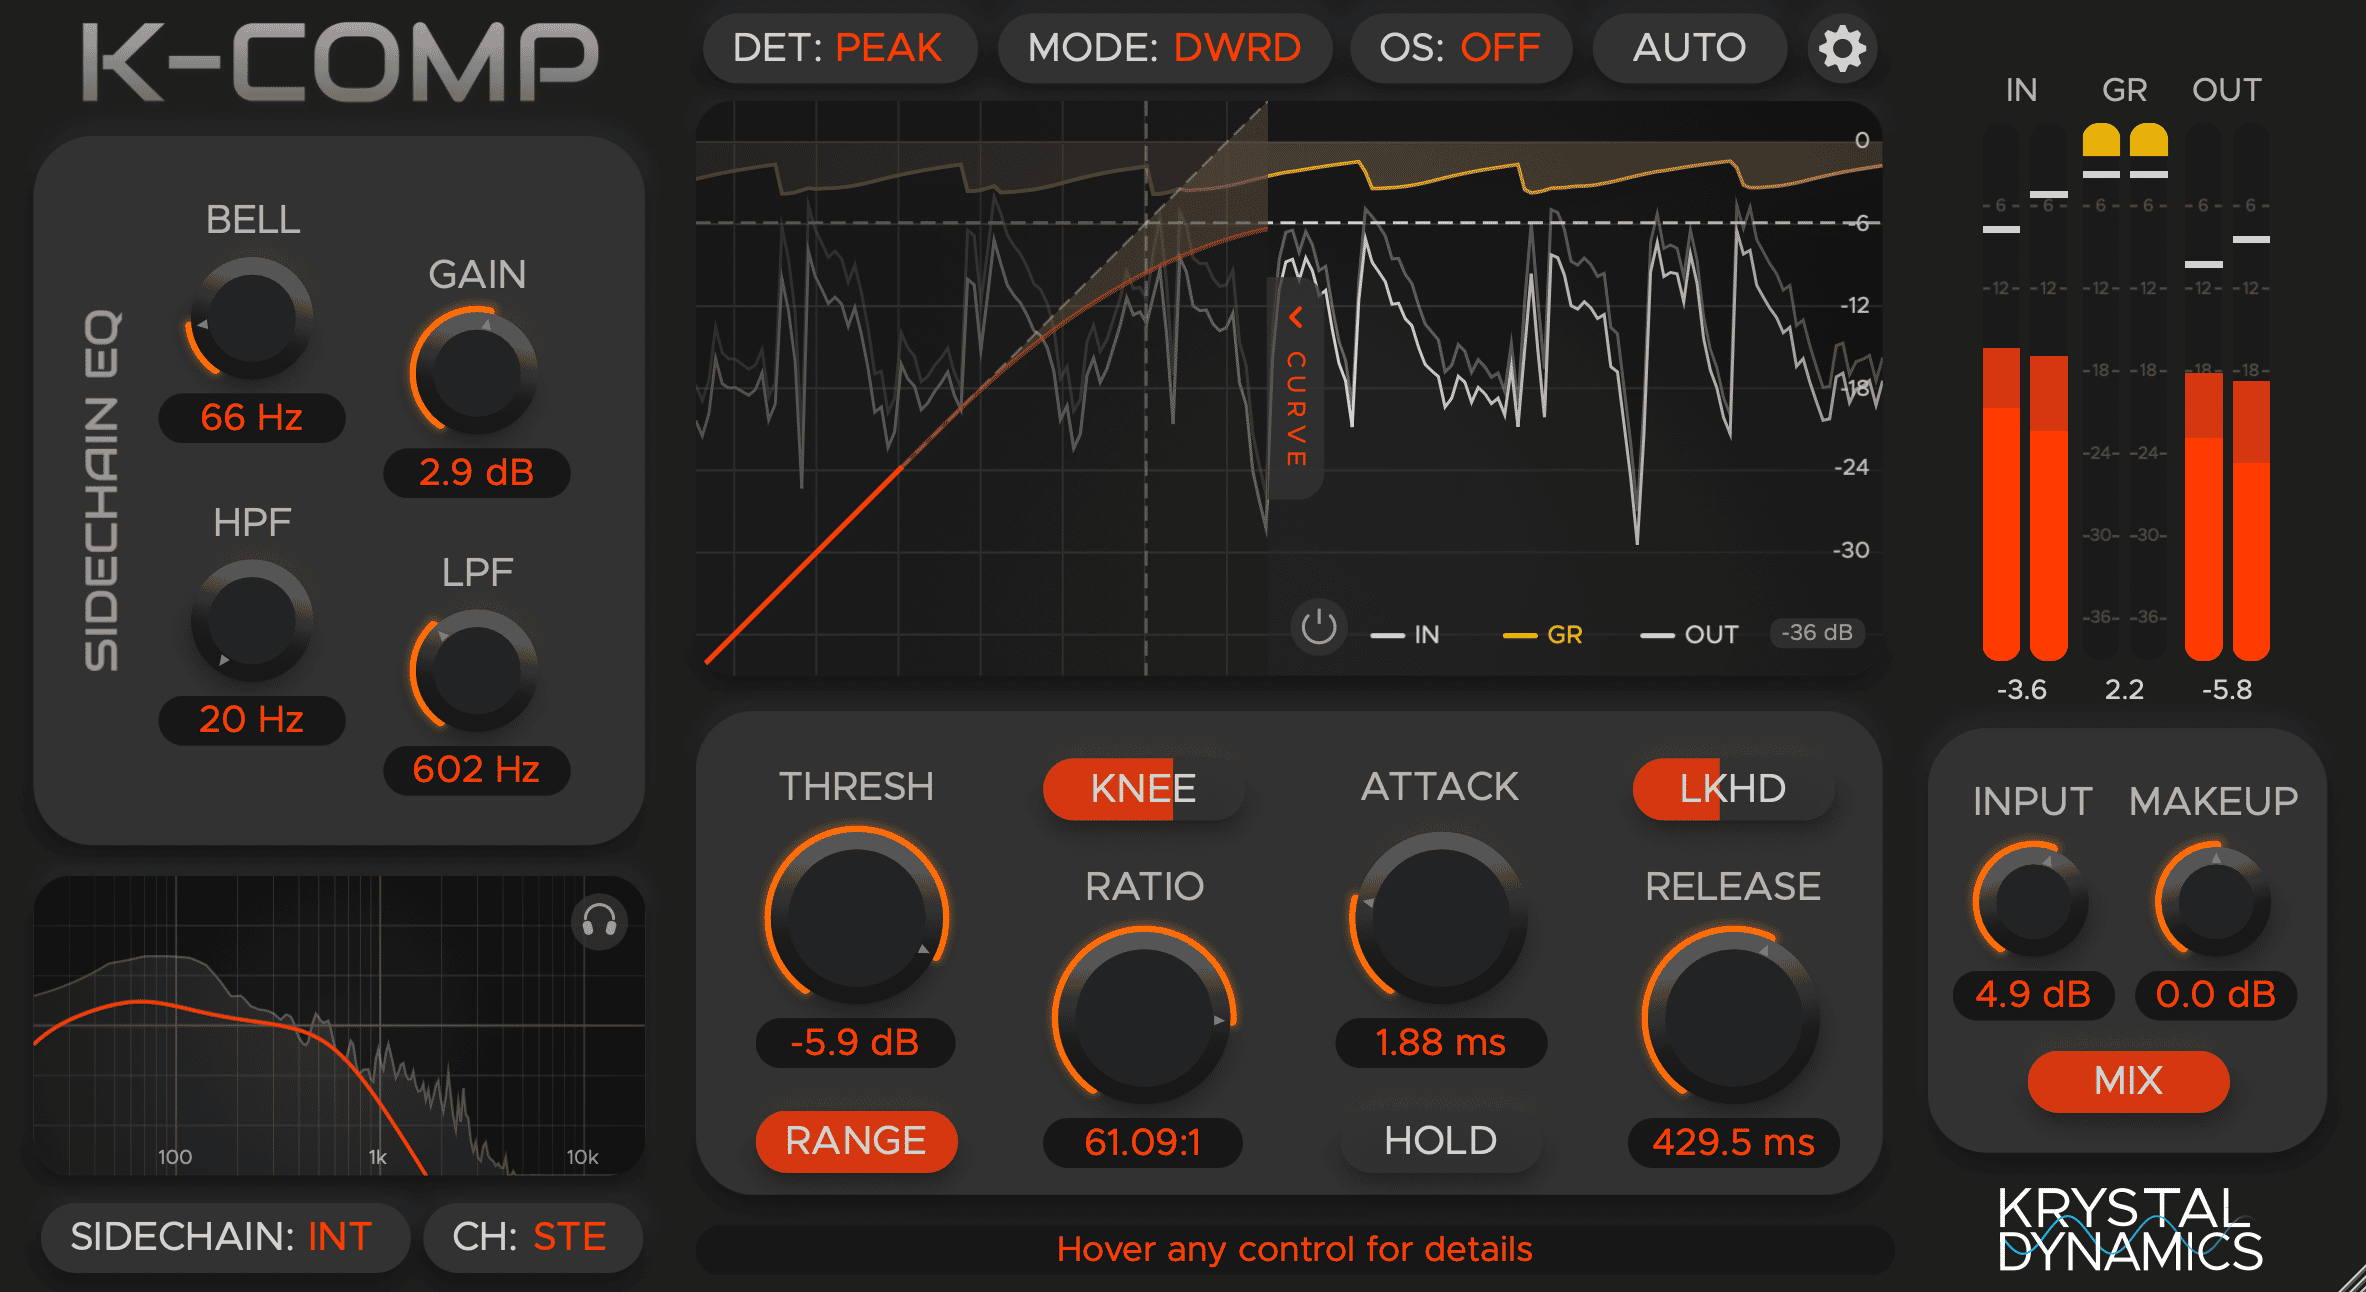The image size is (2366, 1292).
Task: Change the MODE: DWRD setting
Action: pyautogui.click(x=1164, y=48)
